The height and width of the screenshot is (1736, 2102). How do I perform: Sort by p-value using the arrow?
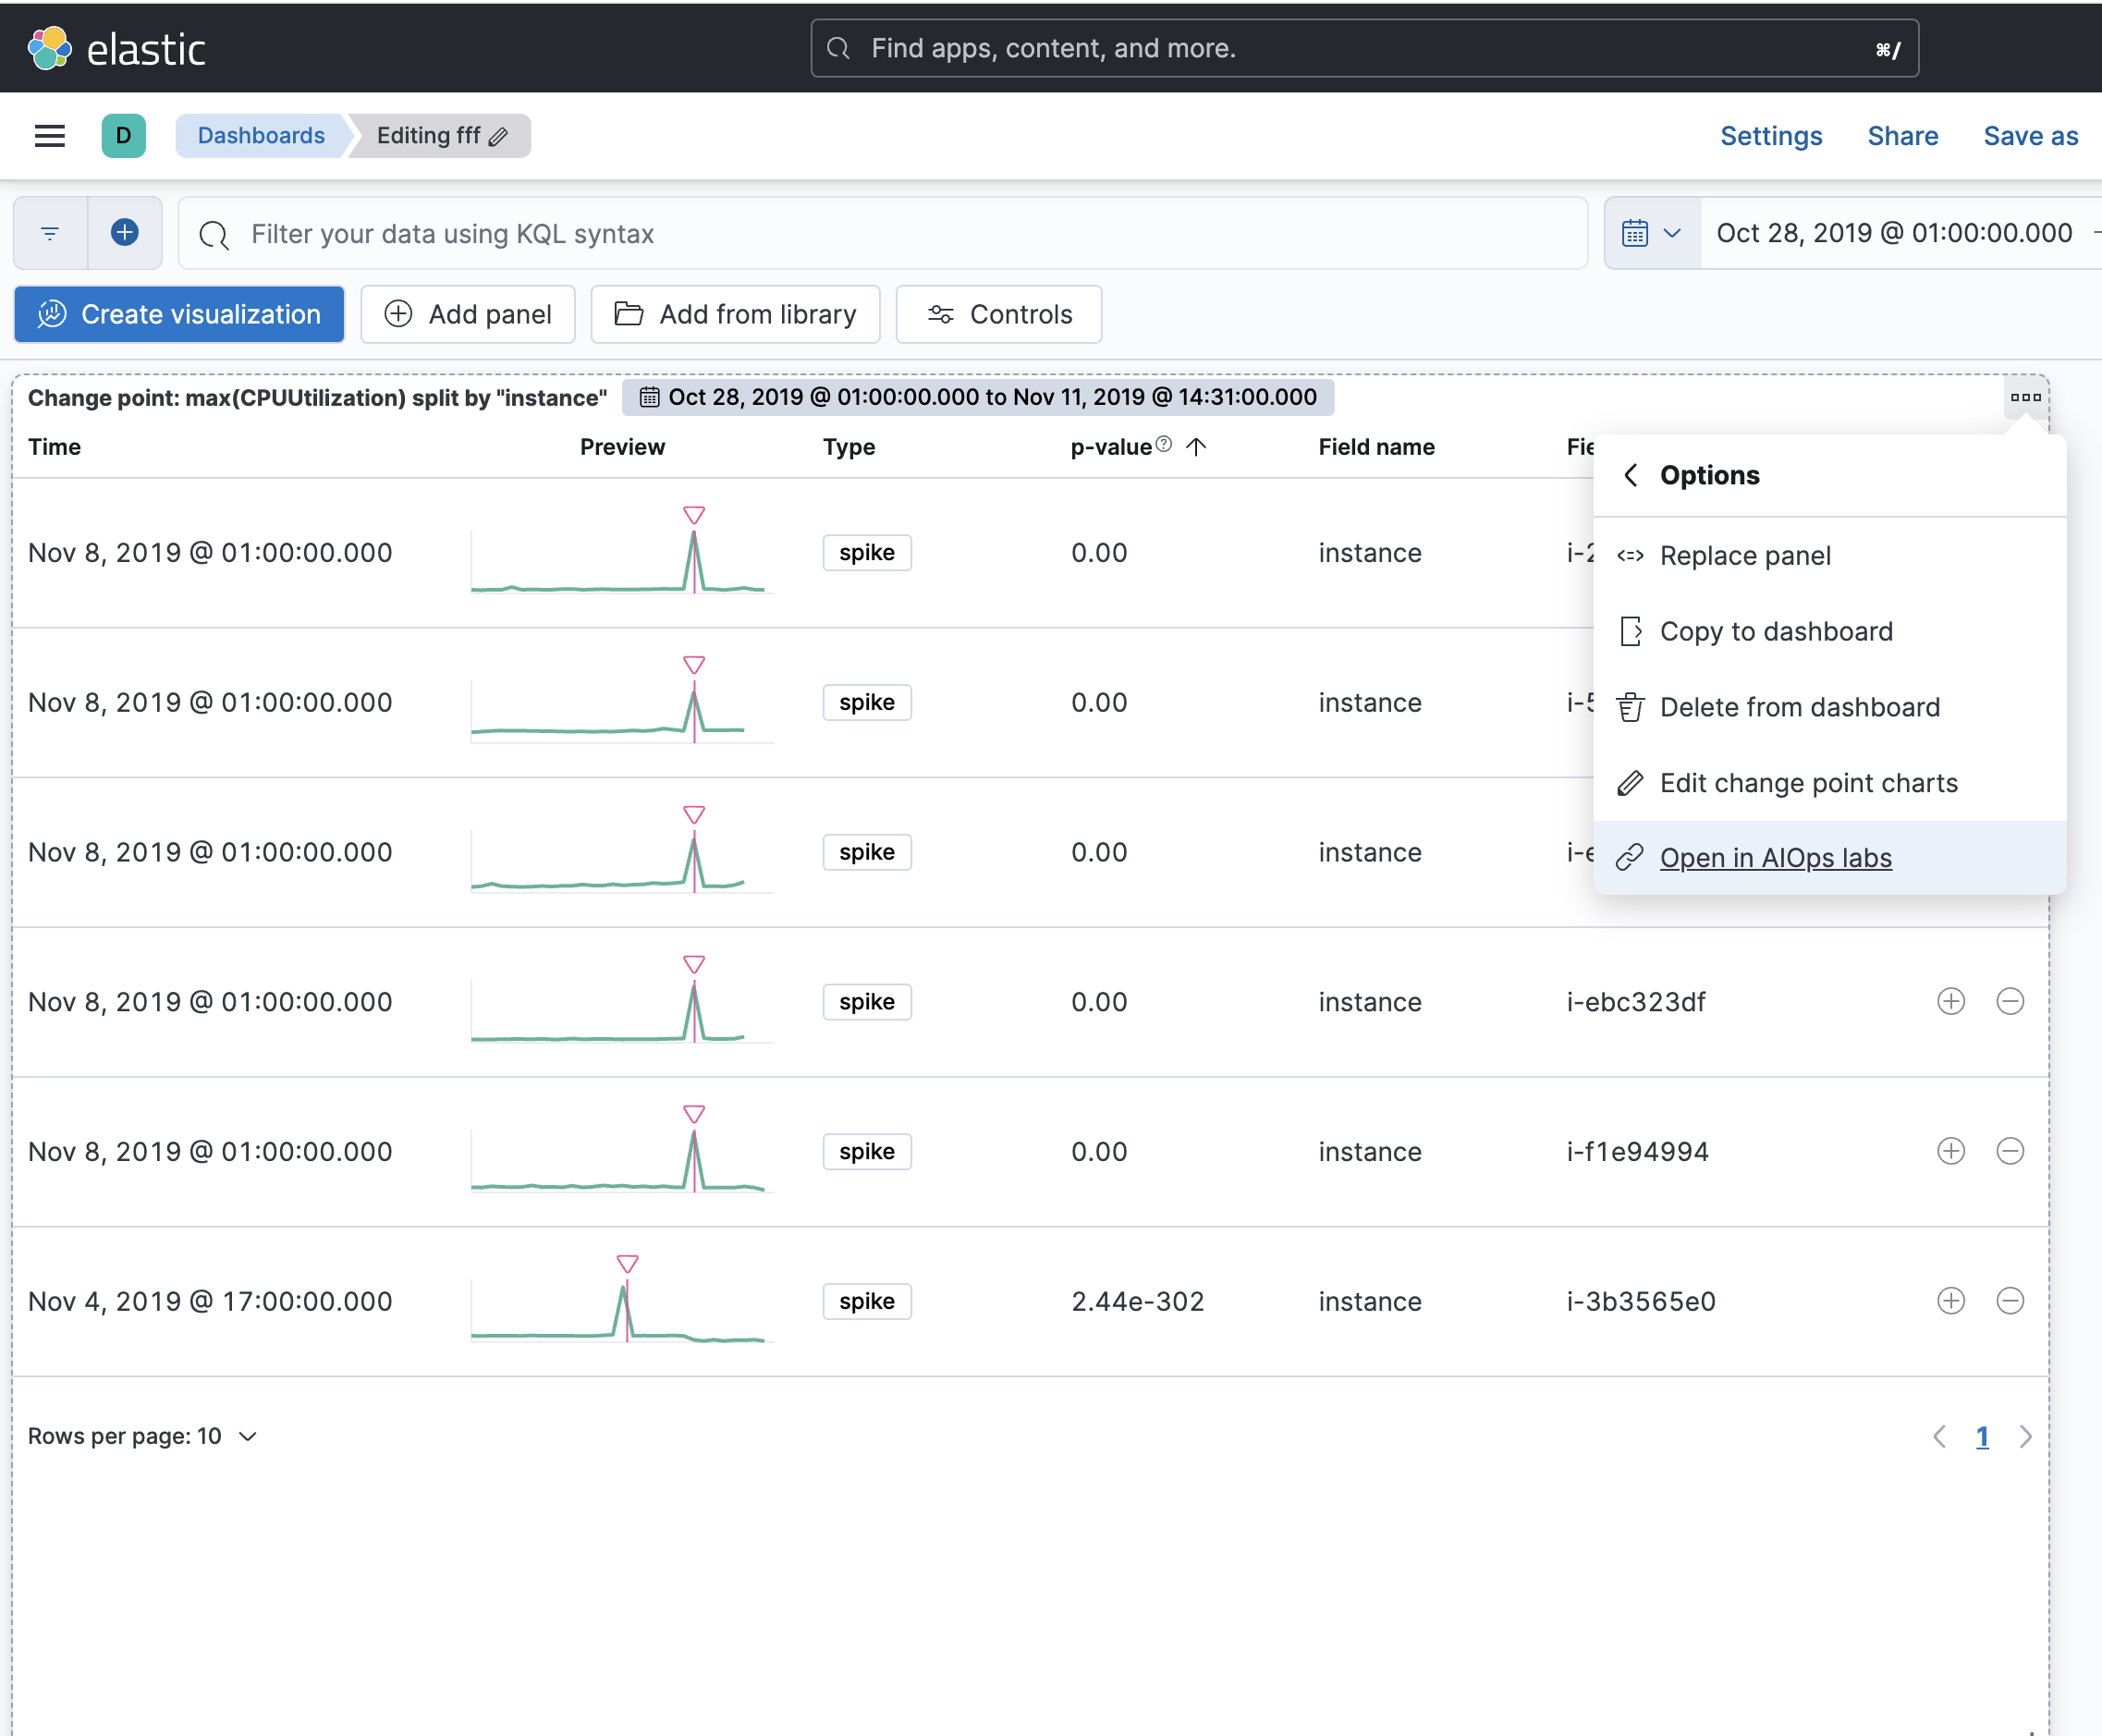pyautogui.click(x=1196, y=447)
